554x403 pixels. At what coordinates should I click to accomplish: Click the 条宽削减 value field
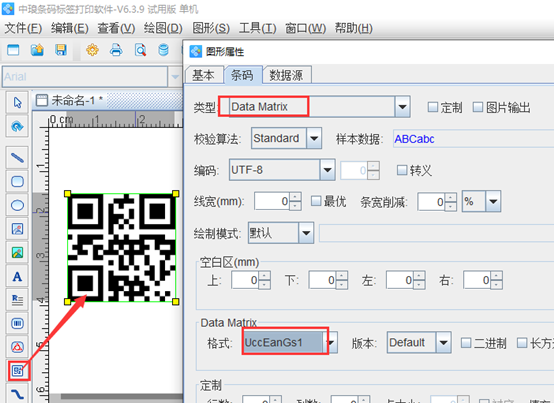tap(431, 201)
